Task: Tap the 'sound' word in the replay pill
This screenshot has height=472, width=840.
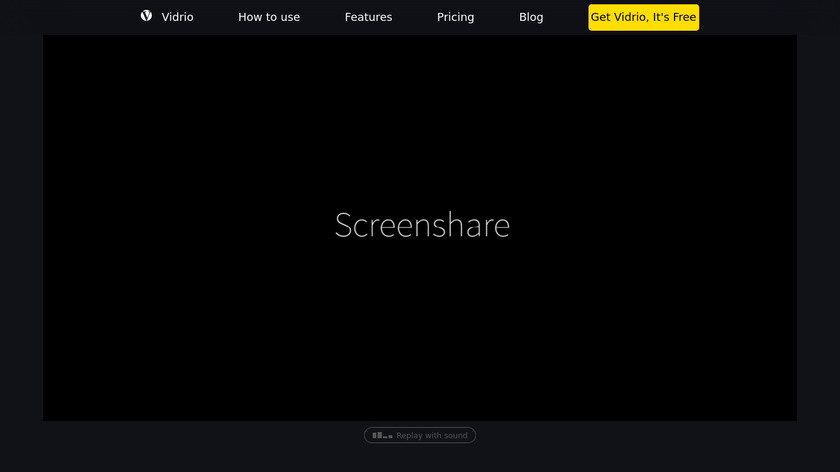Action: pyautogui.click(x=455, y=436)
